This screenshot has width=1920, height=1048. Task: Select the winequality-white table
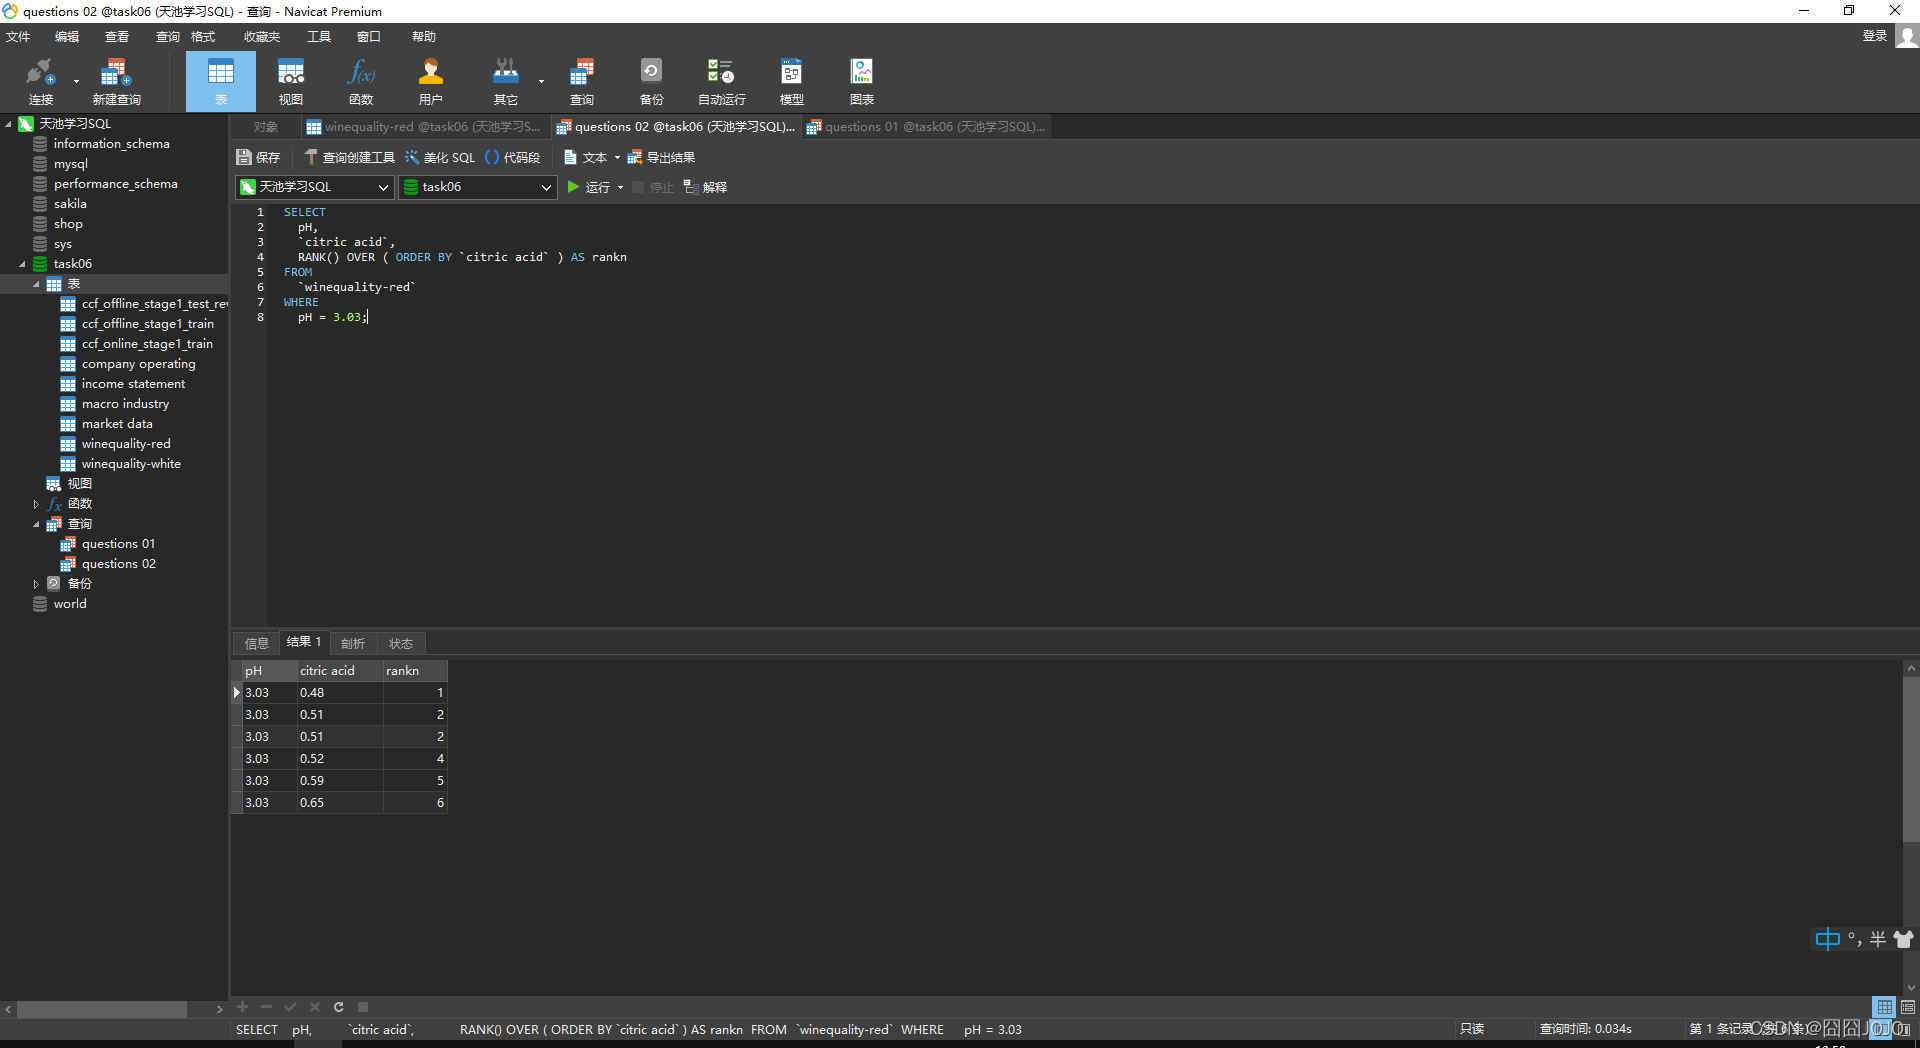pyautogui.click(x=131, y=464)
